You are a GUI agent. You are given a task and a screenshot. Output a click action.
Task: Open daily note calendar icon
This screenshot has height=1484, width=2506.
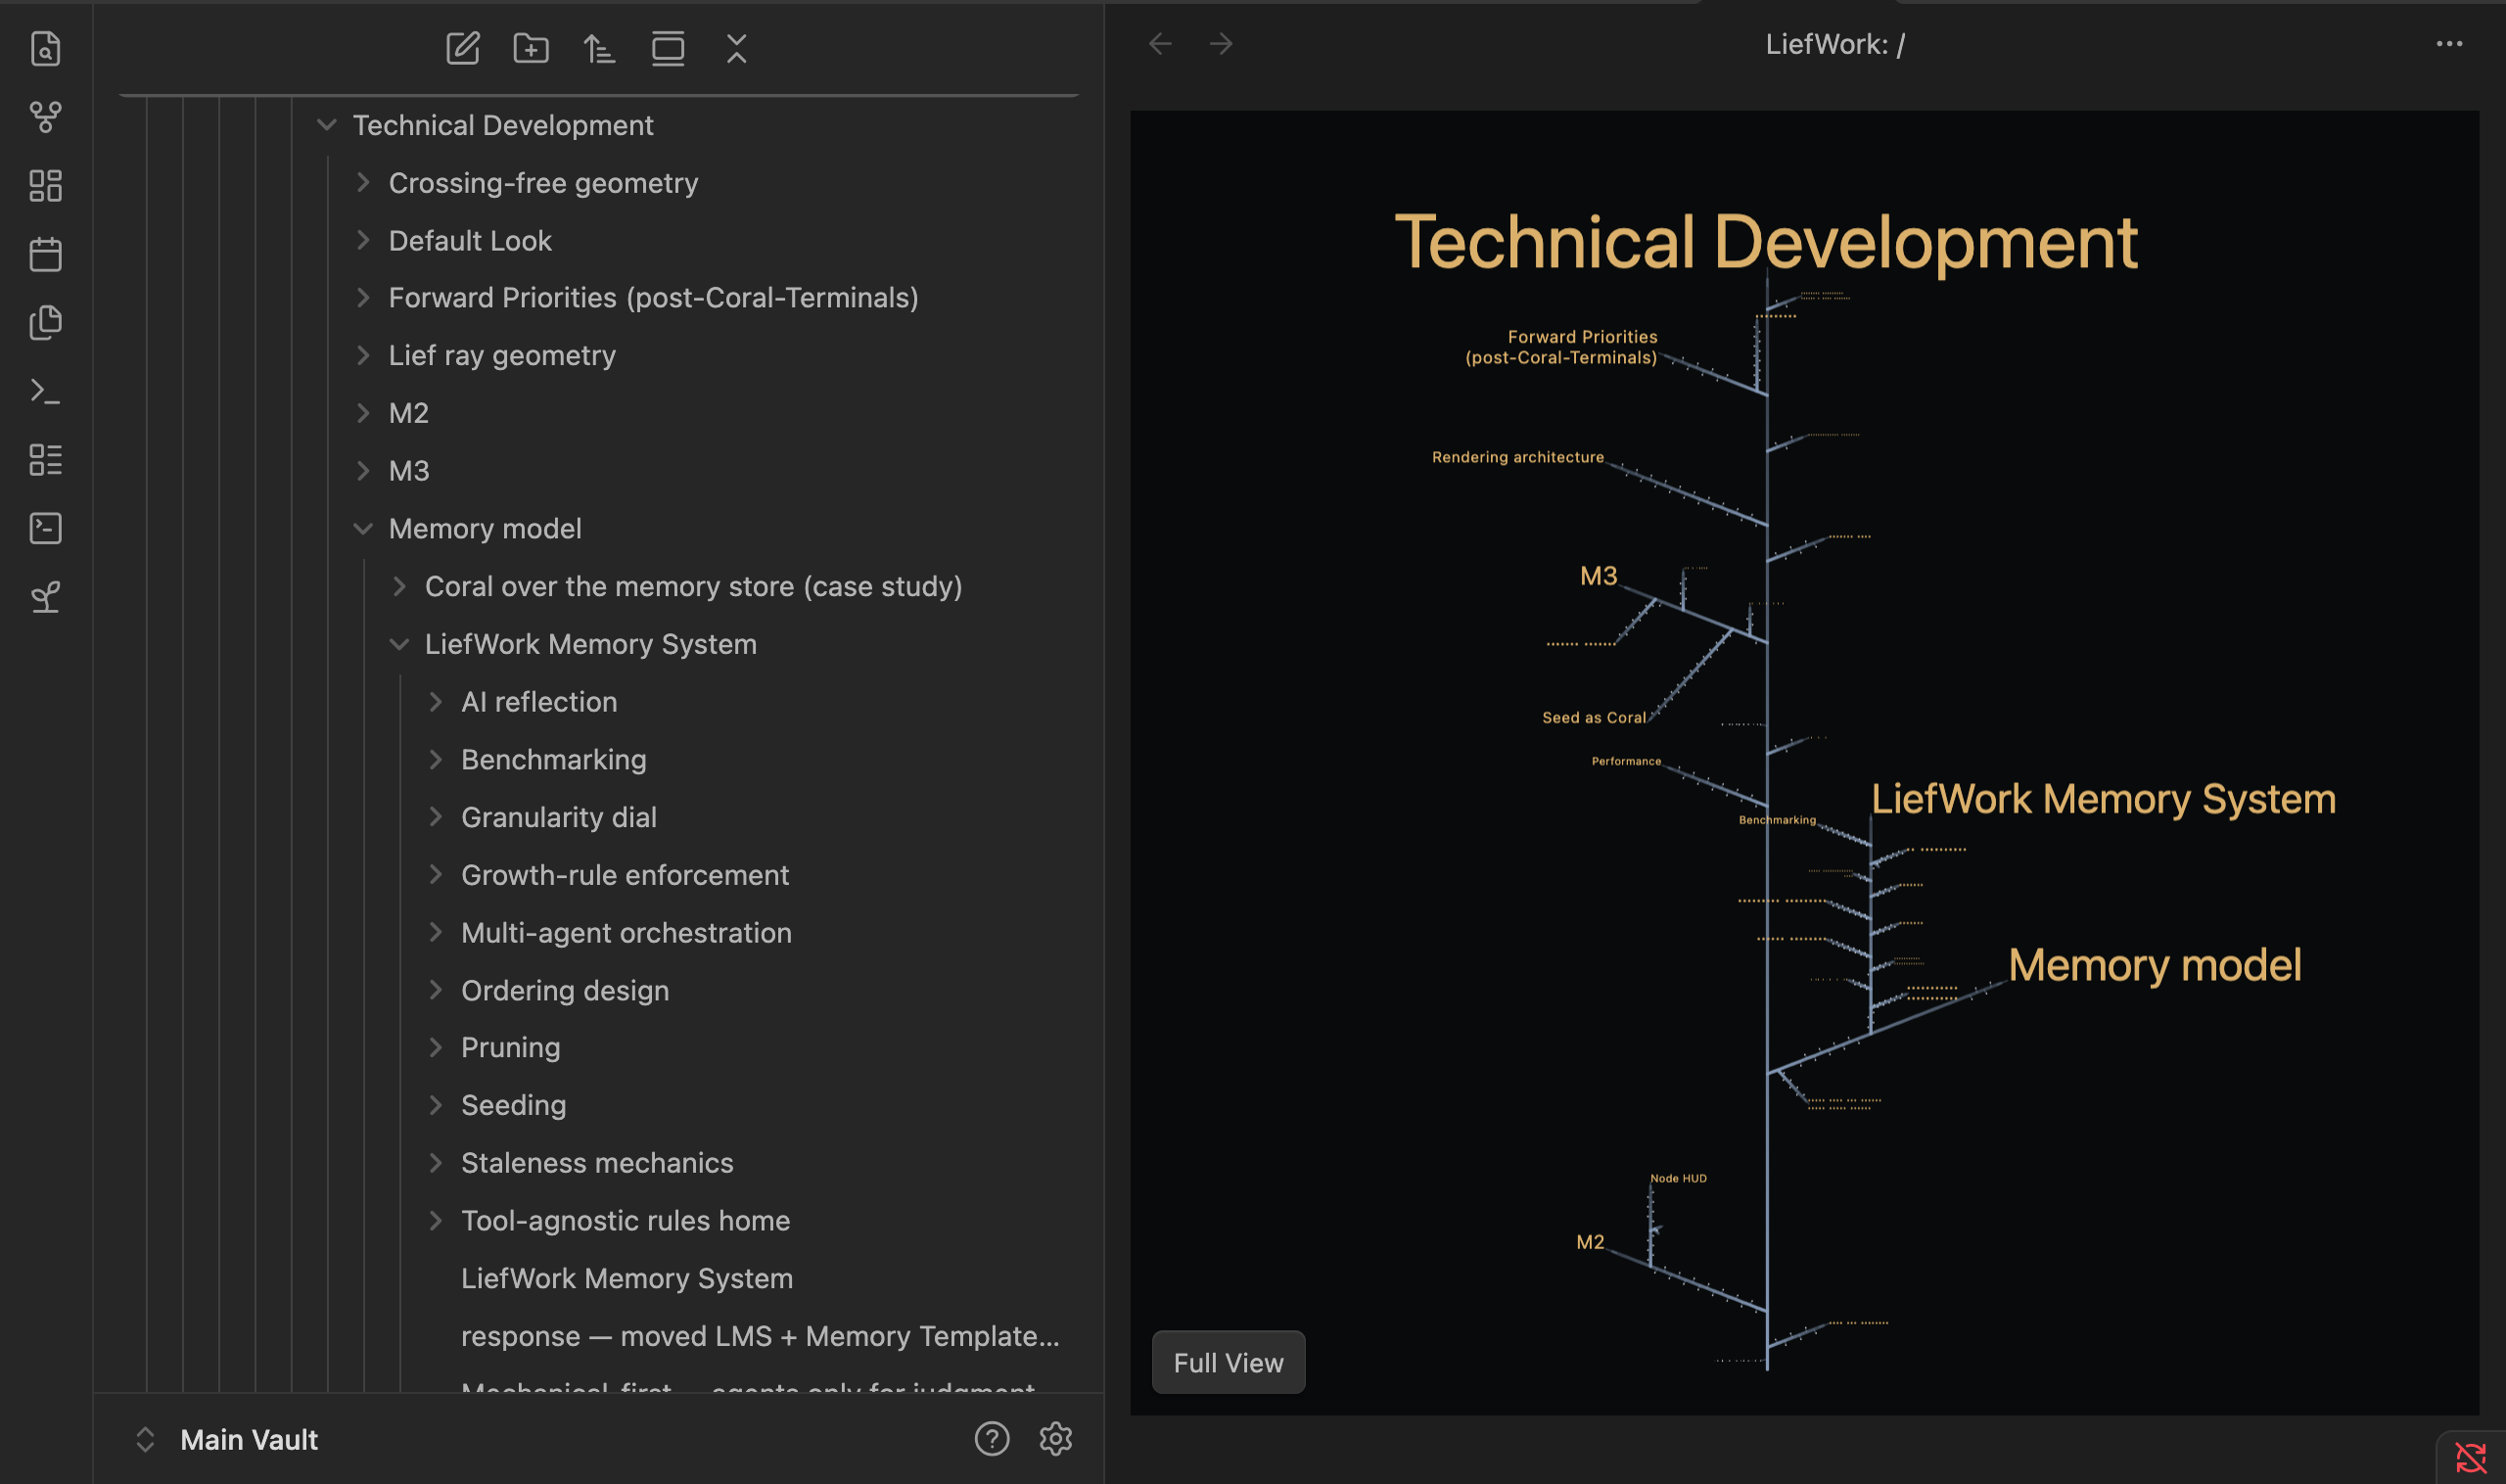(45, 254)
